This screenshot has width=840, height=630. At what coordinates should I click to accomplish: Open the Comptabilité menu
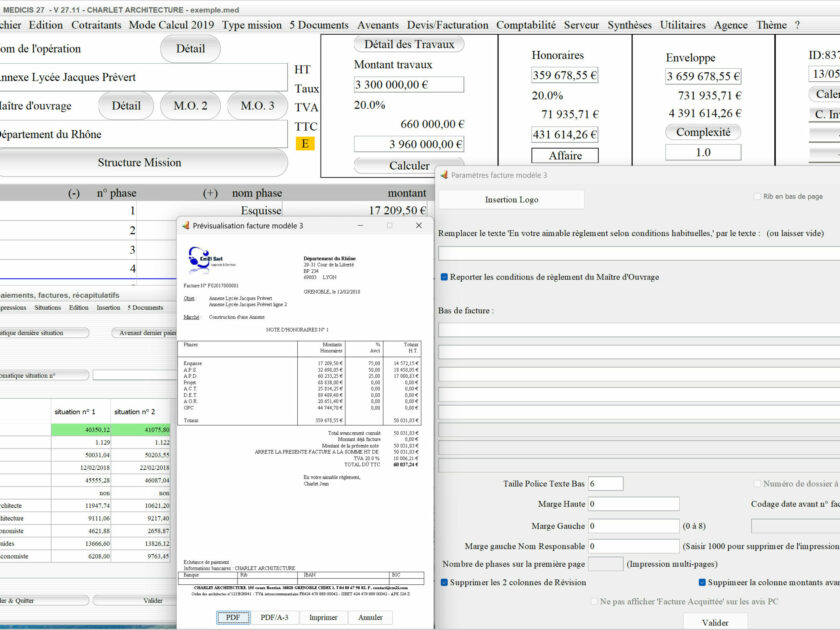coord(526,25)
